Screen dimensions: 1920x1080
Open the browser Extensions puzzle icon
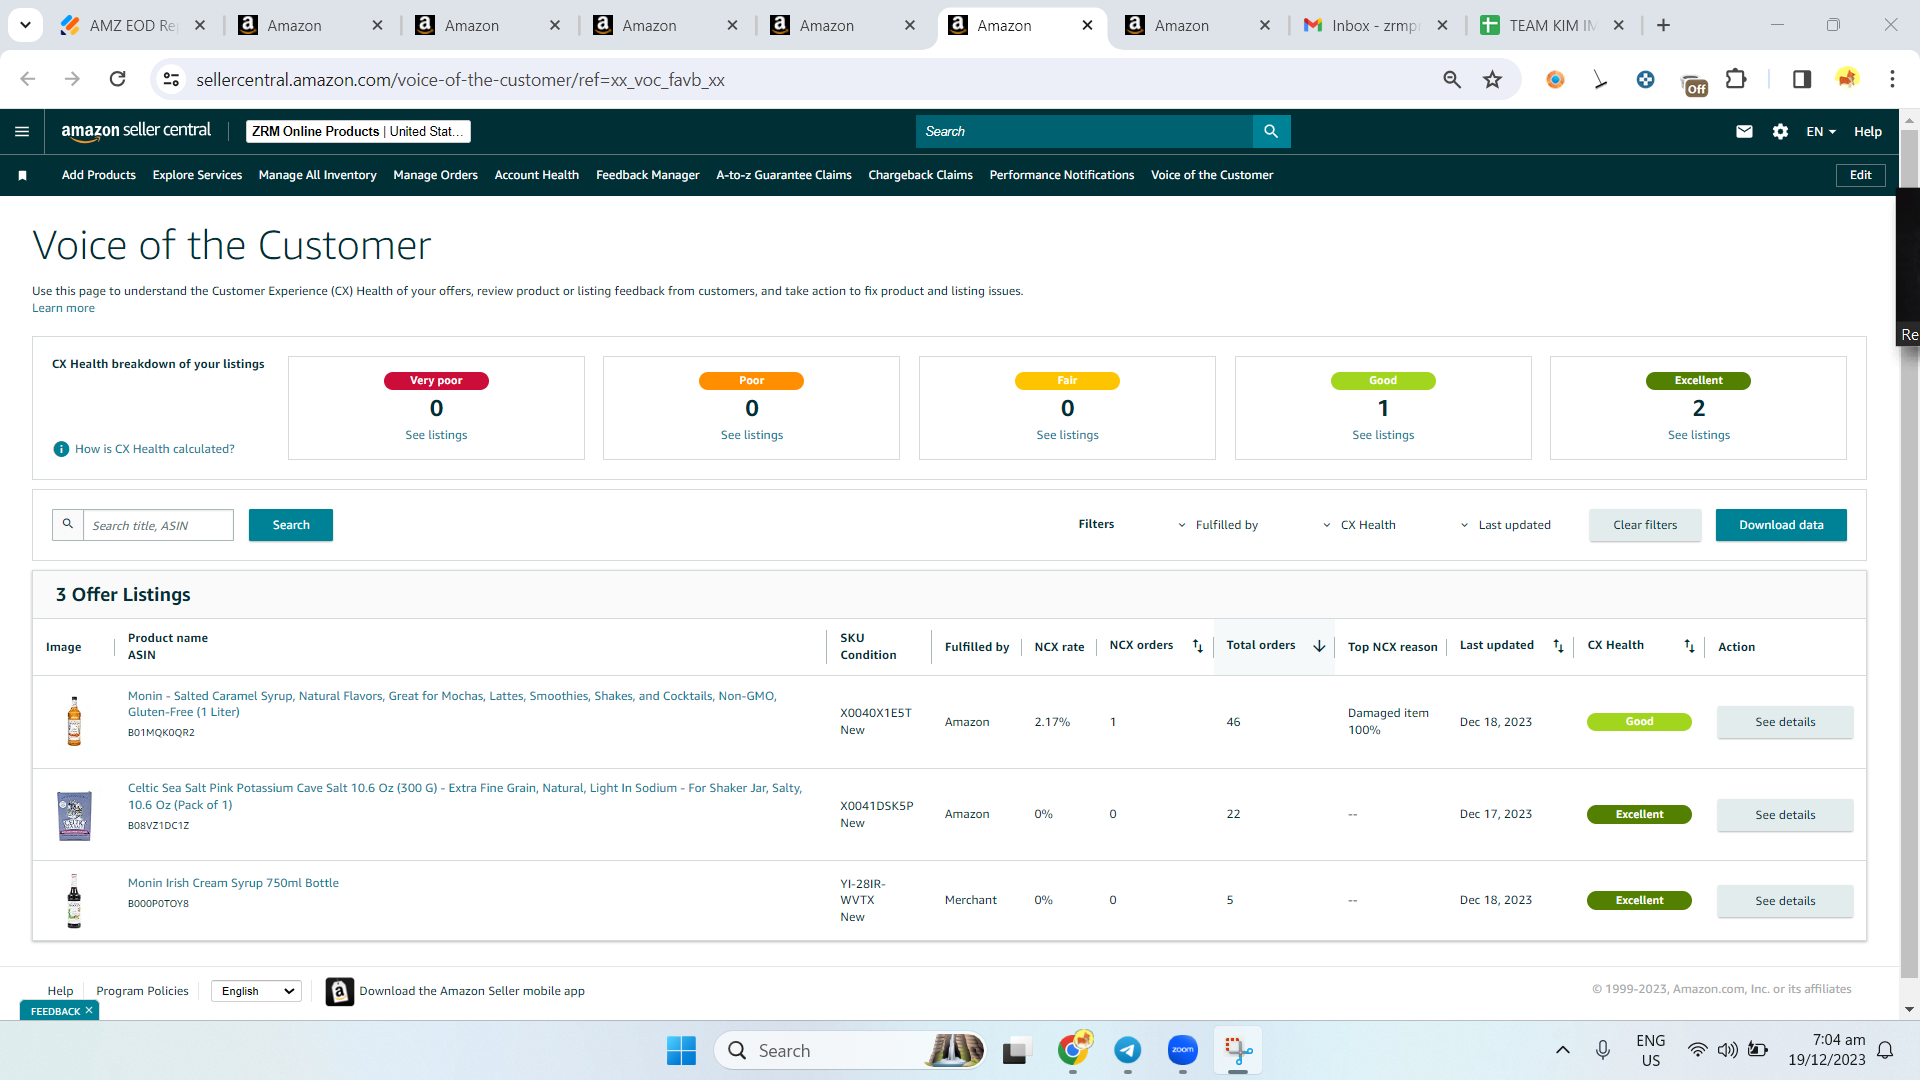[x=1736, y=79]
